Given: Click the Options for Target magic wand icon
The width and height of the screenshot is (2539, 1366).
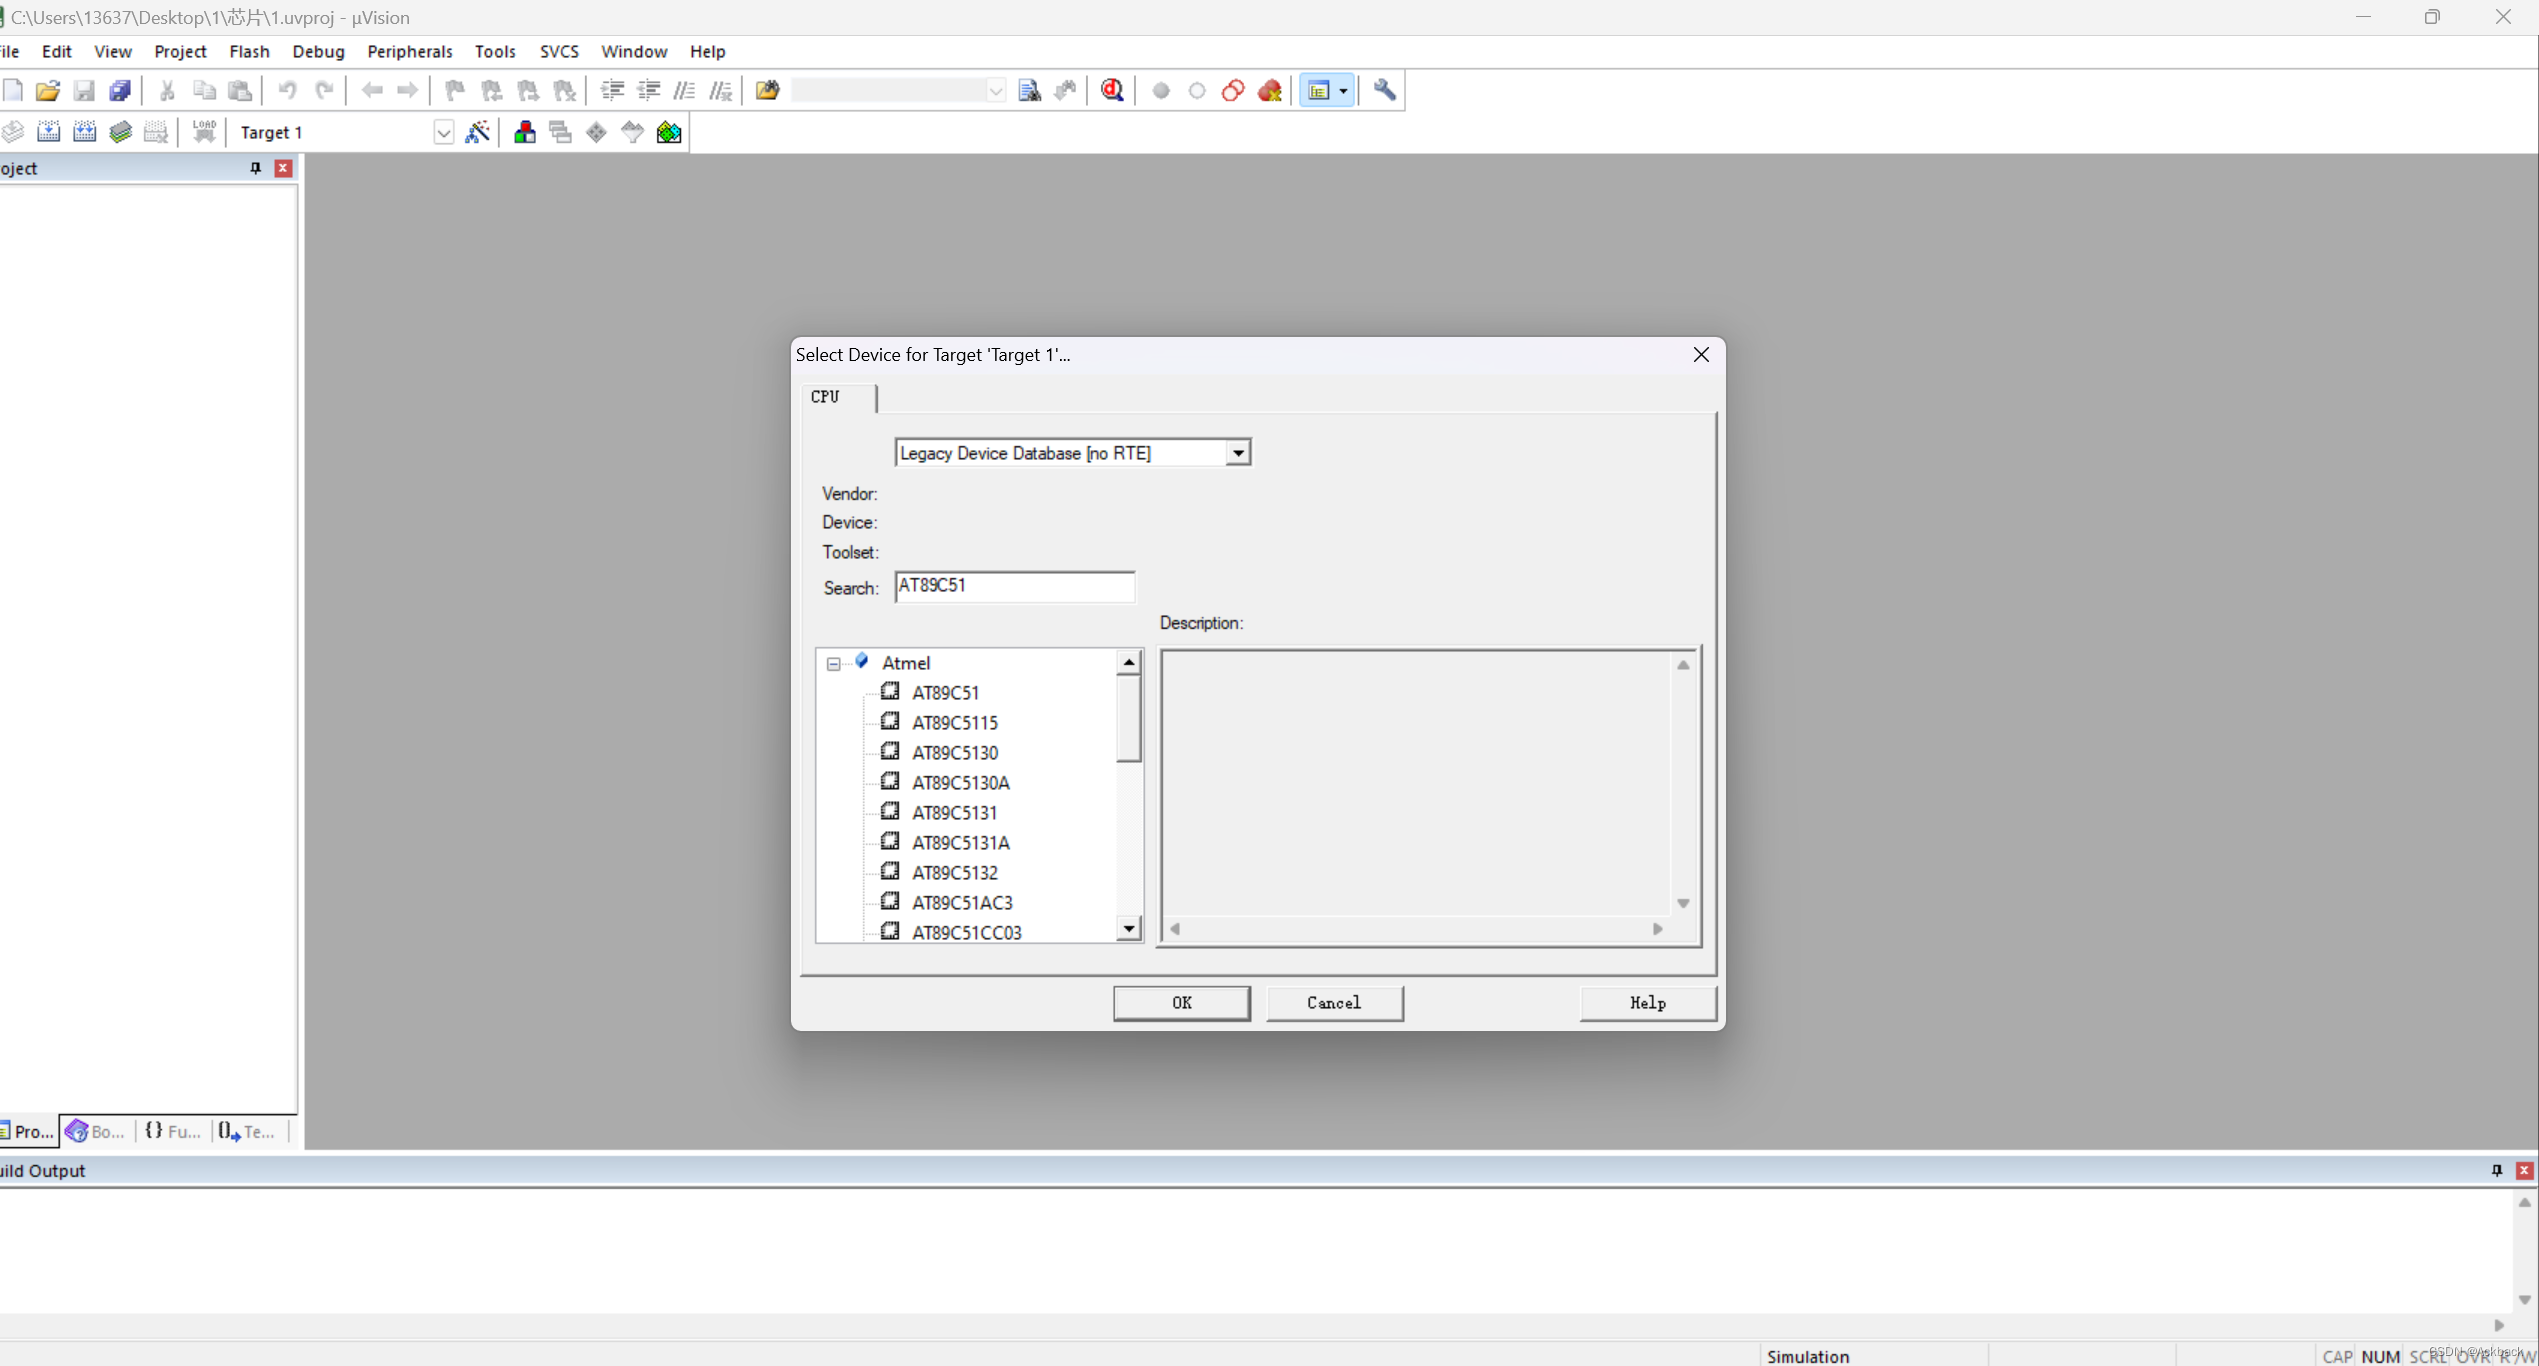Looking at the screenshot, I should 478,132.
